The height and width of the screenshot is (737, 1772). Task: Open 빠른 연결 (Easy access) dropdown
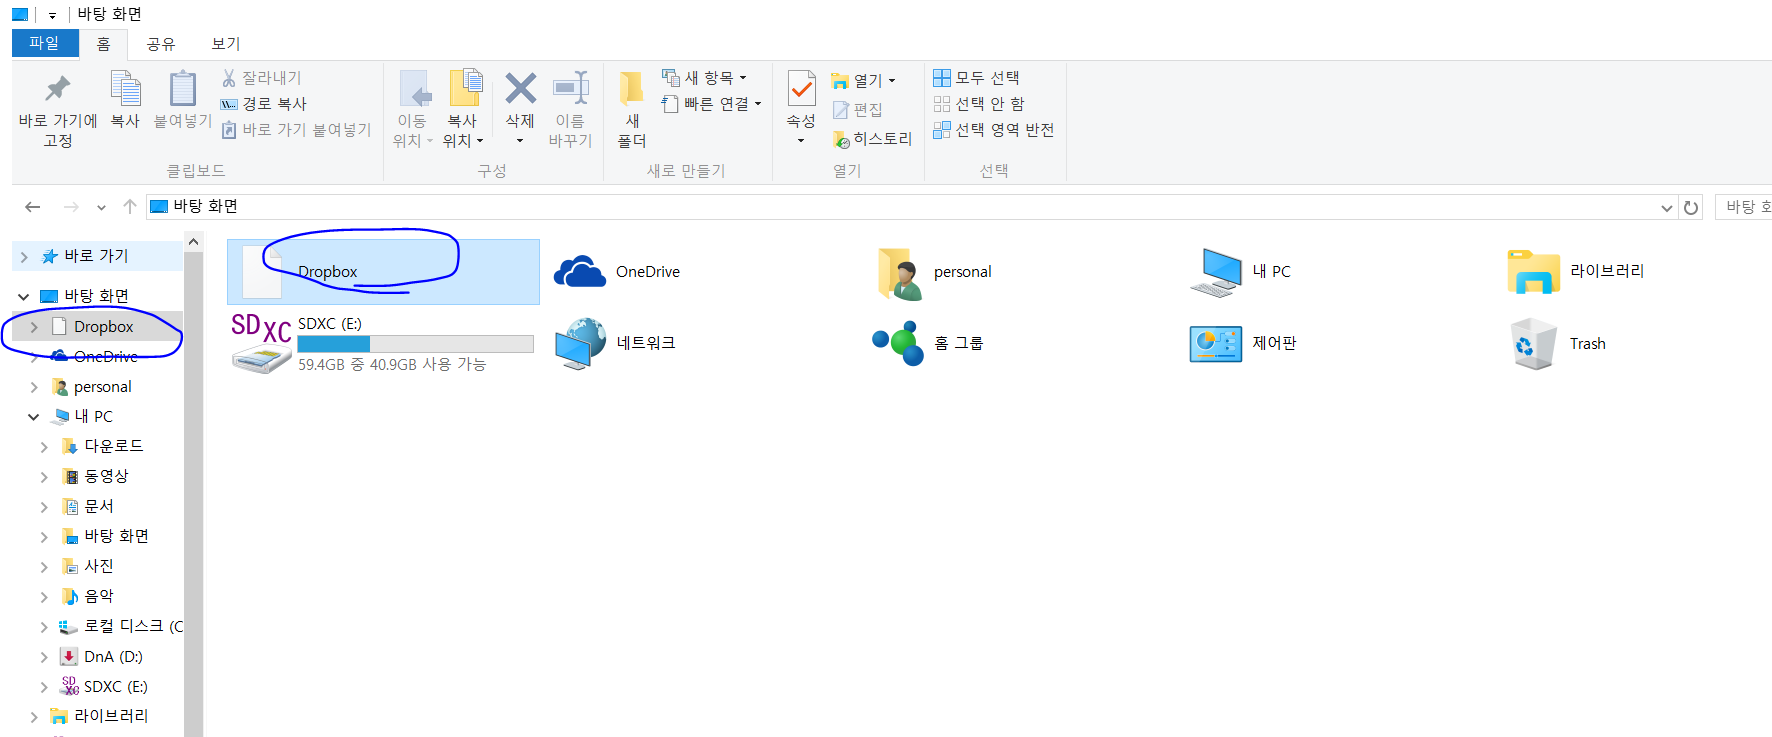[x=712, y=104]
